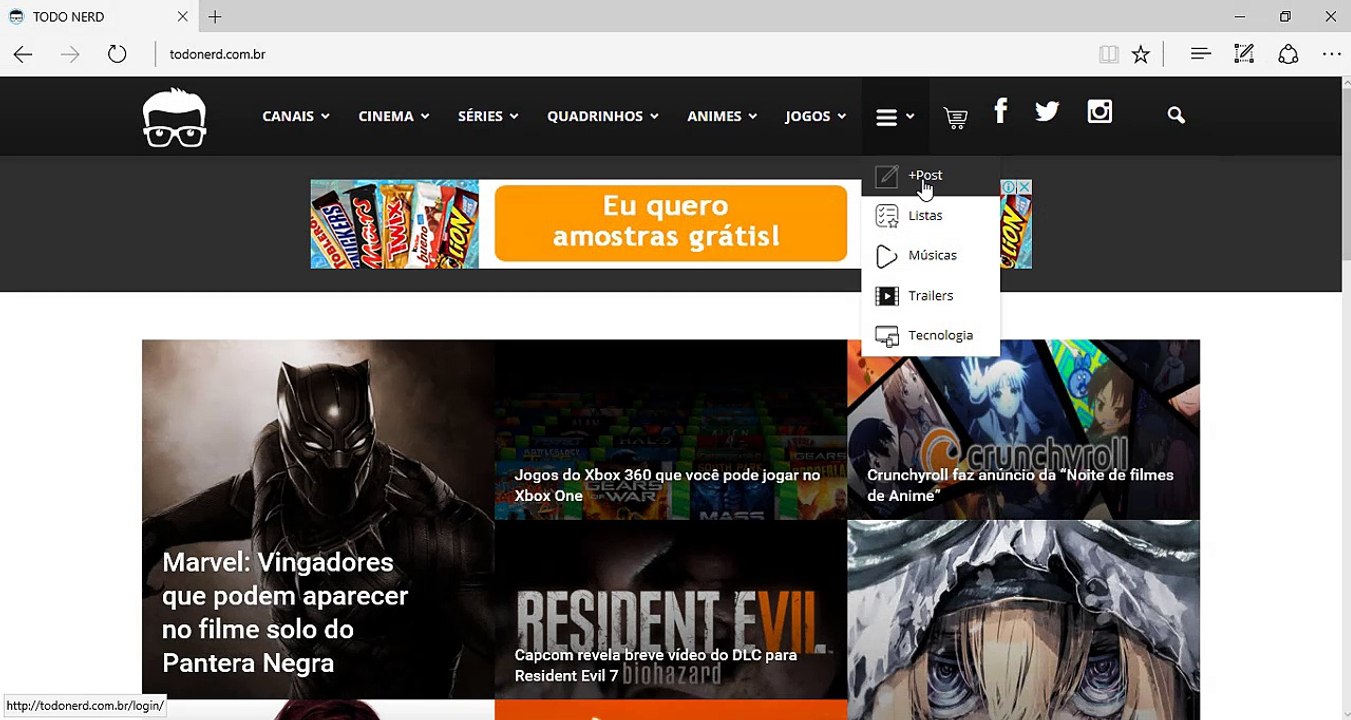This screenshot has height=720, width=1351.
Task: Open the shopping cart icon
Action: coord(955,118)
